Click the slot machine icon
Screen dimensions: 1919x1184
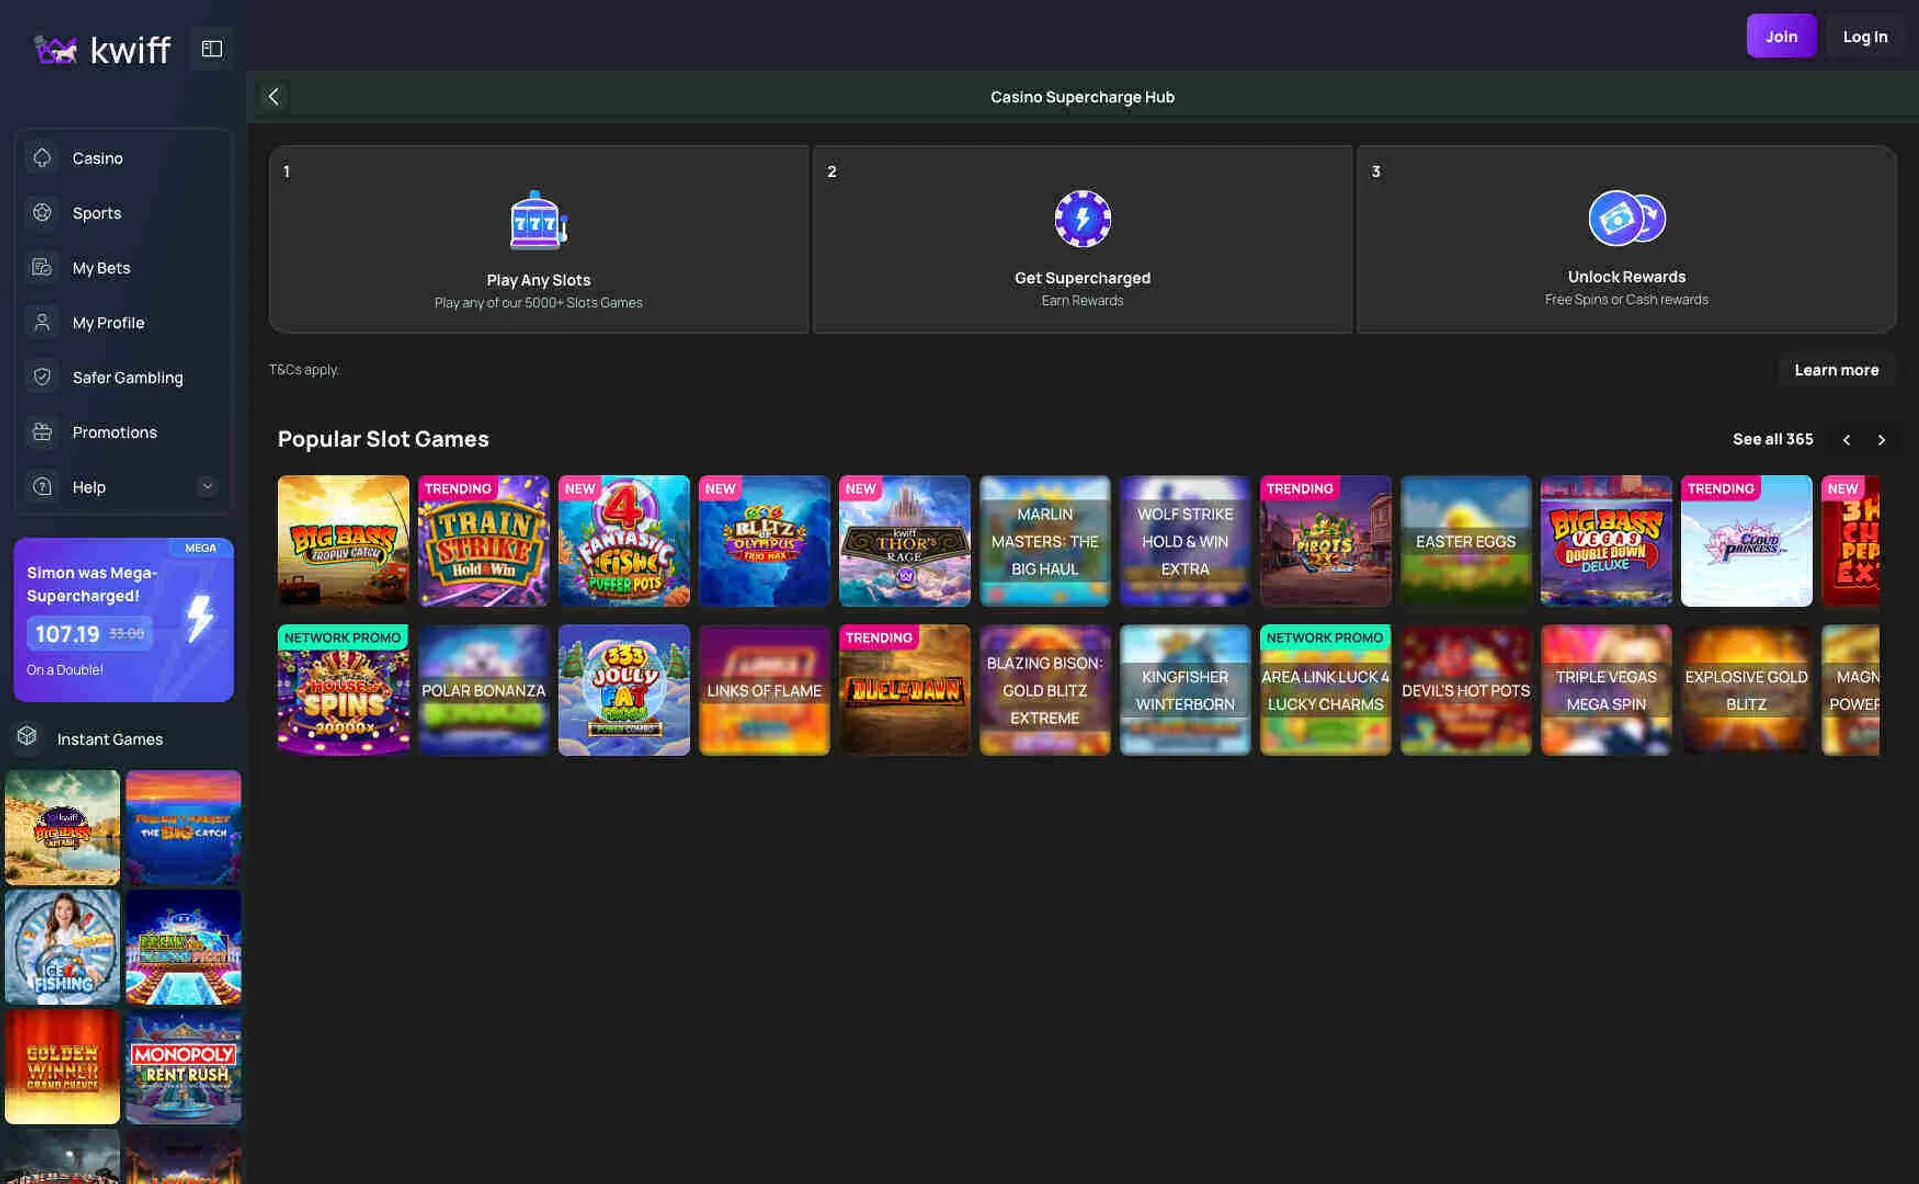538,220
